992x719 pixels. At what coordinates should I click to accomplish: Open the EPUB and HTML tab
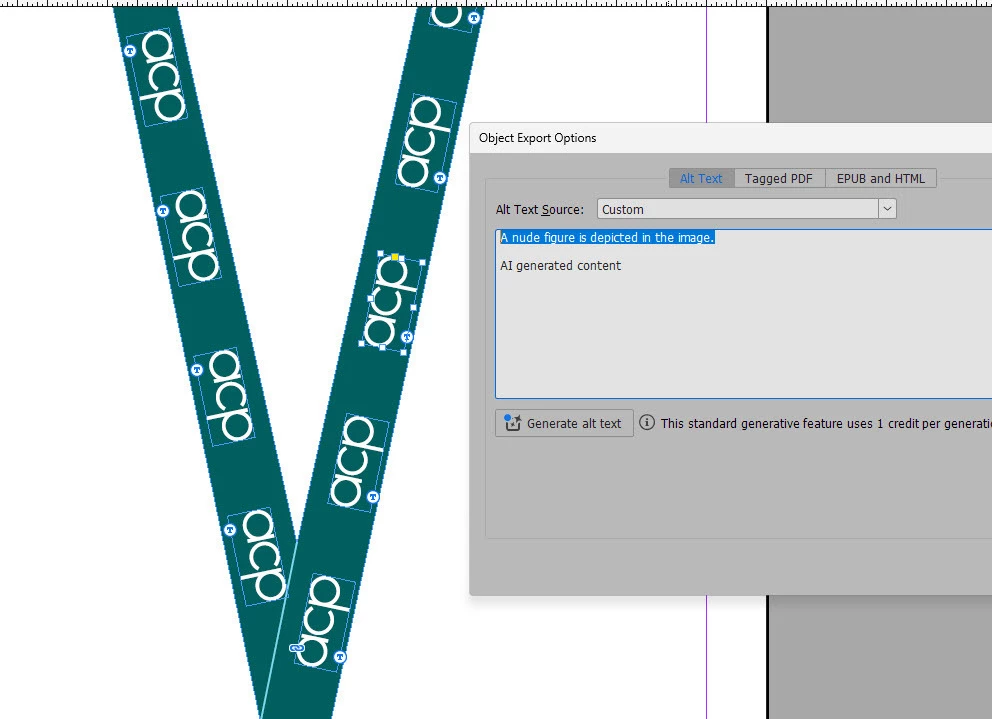881,178
